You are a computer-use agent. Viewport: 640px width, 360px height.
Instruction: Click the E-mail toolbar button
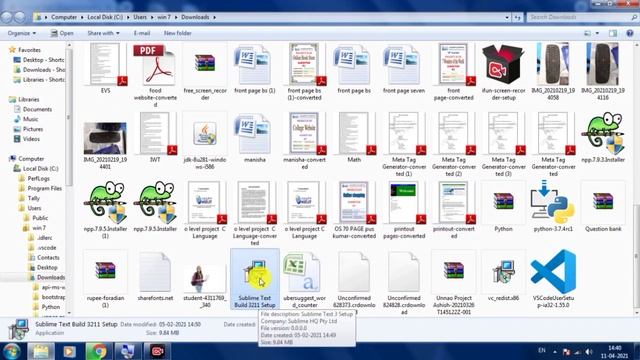coord(142,33)
